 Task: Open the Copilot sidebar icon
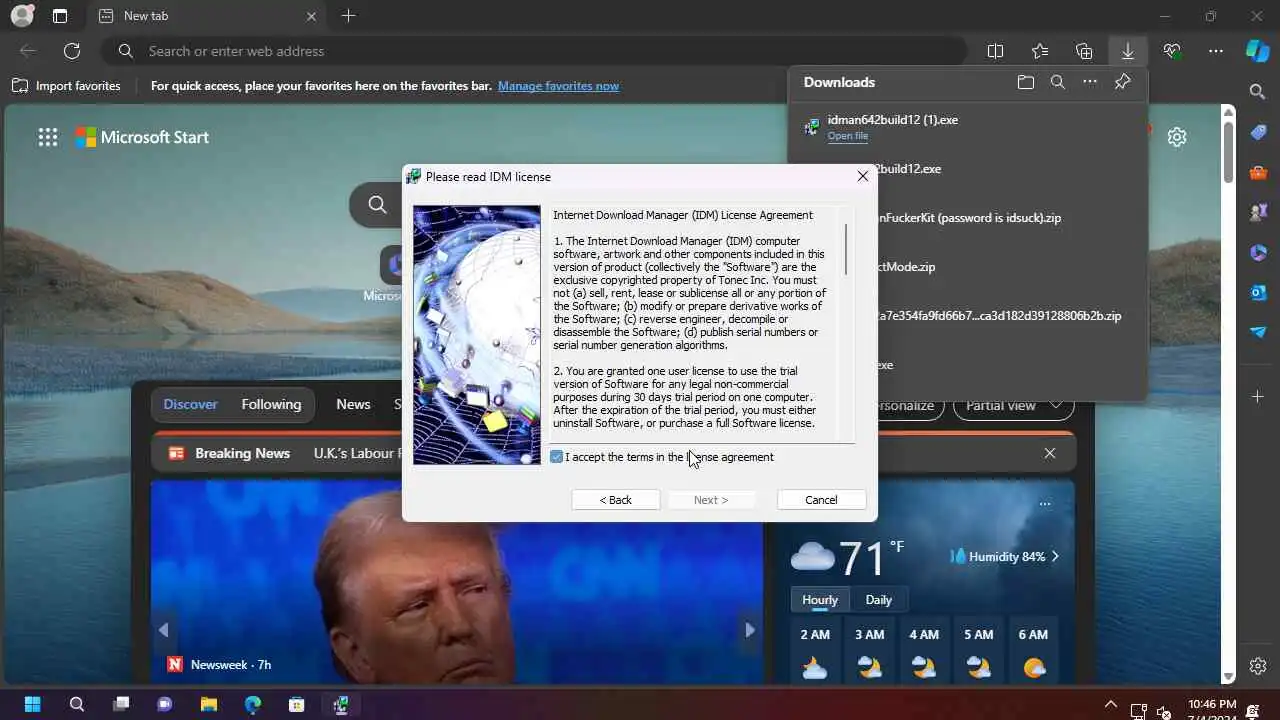1258,51
